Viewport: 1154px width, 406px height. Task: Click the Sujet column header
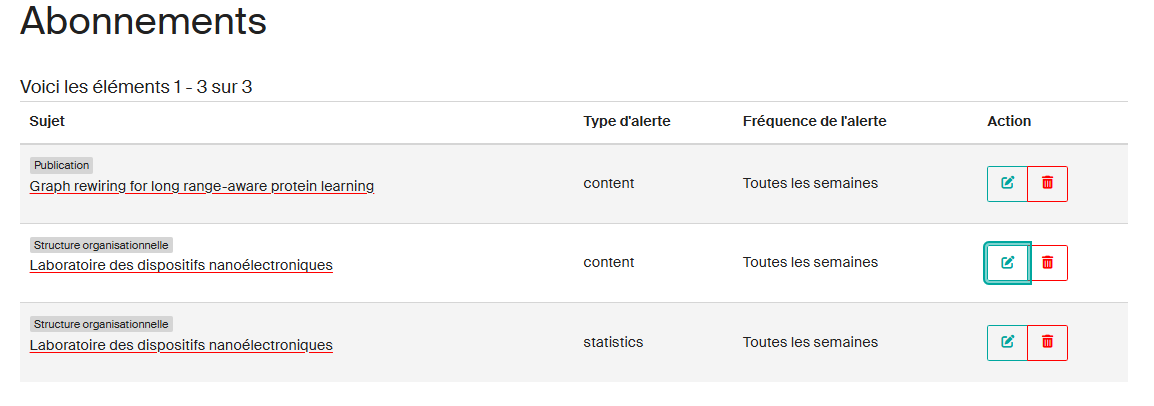click(x=47, y=122)
